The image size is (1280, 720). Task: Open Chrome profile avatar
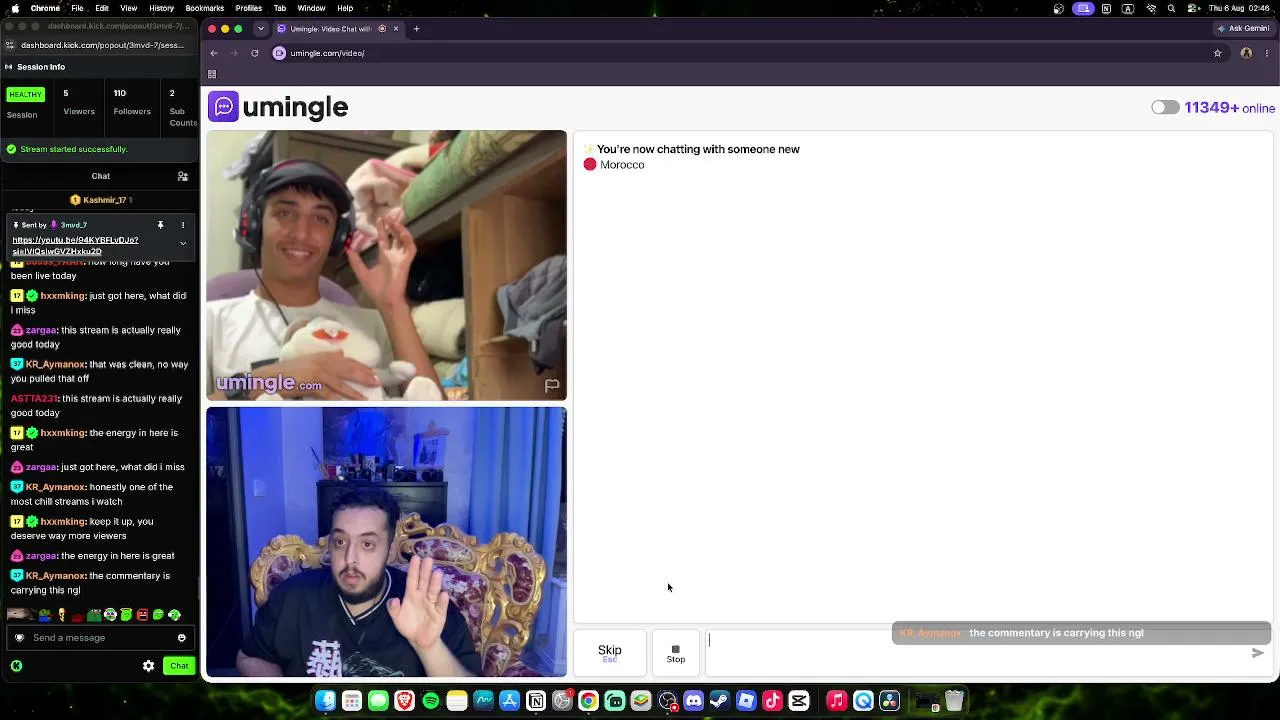[1246, 53]
